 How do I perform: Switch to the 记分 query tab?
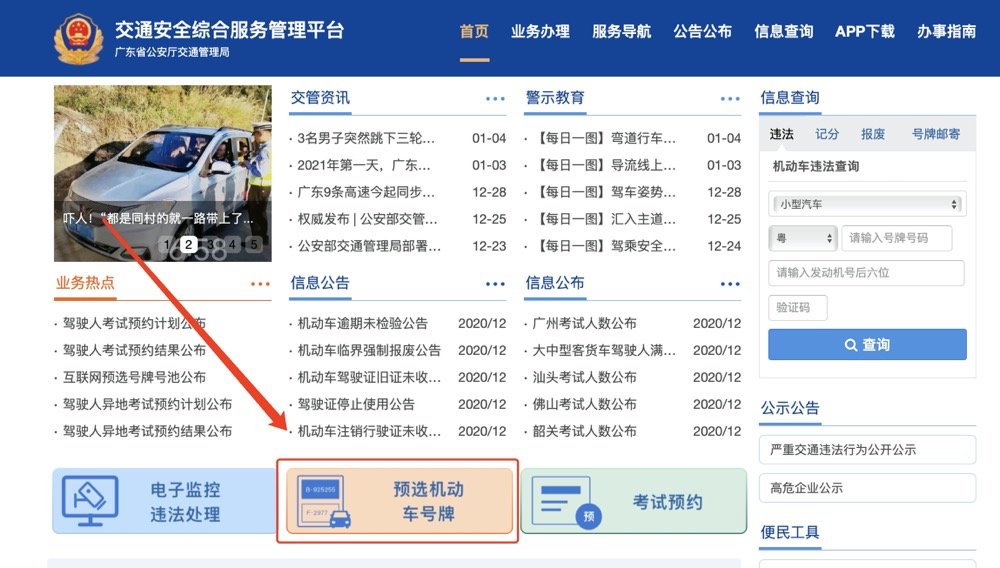point(827,134)
